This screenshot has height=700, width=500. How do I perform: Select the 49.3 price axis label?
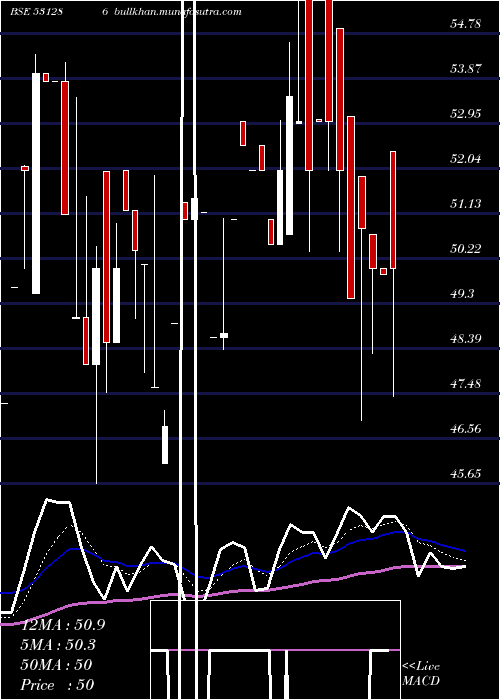tap(462, 294)
